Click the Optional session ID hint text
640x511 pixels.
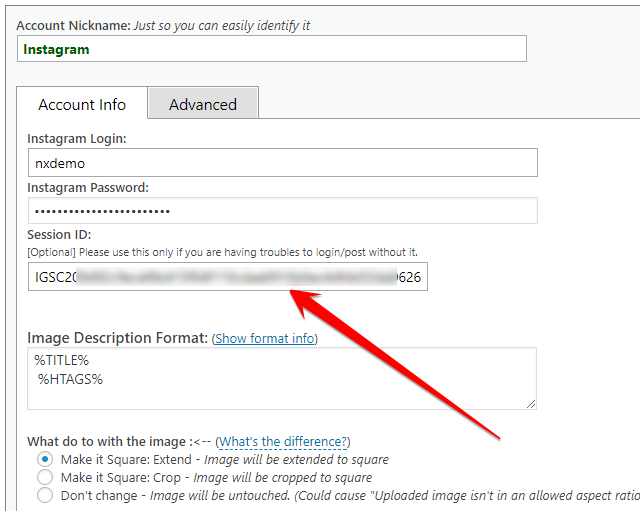(x=222, y=252)
